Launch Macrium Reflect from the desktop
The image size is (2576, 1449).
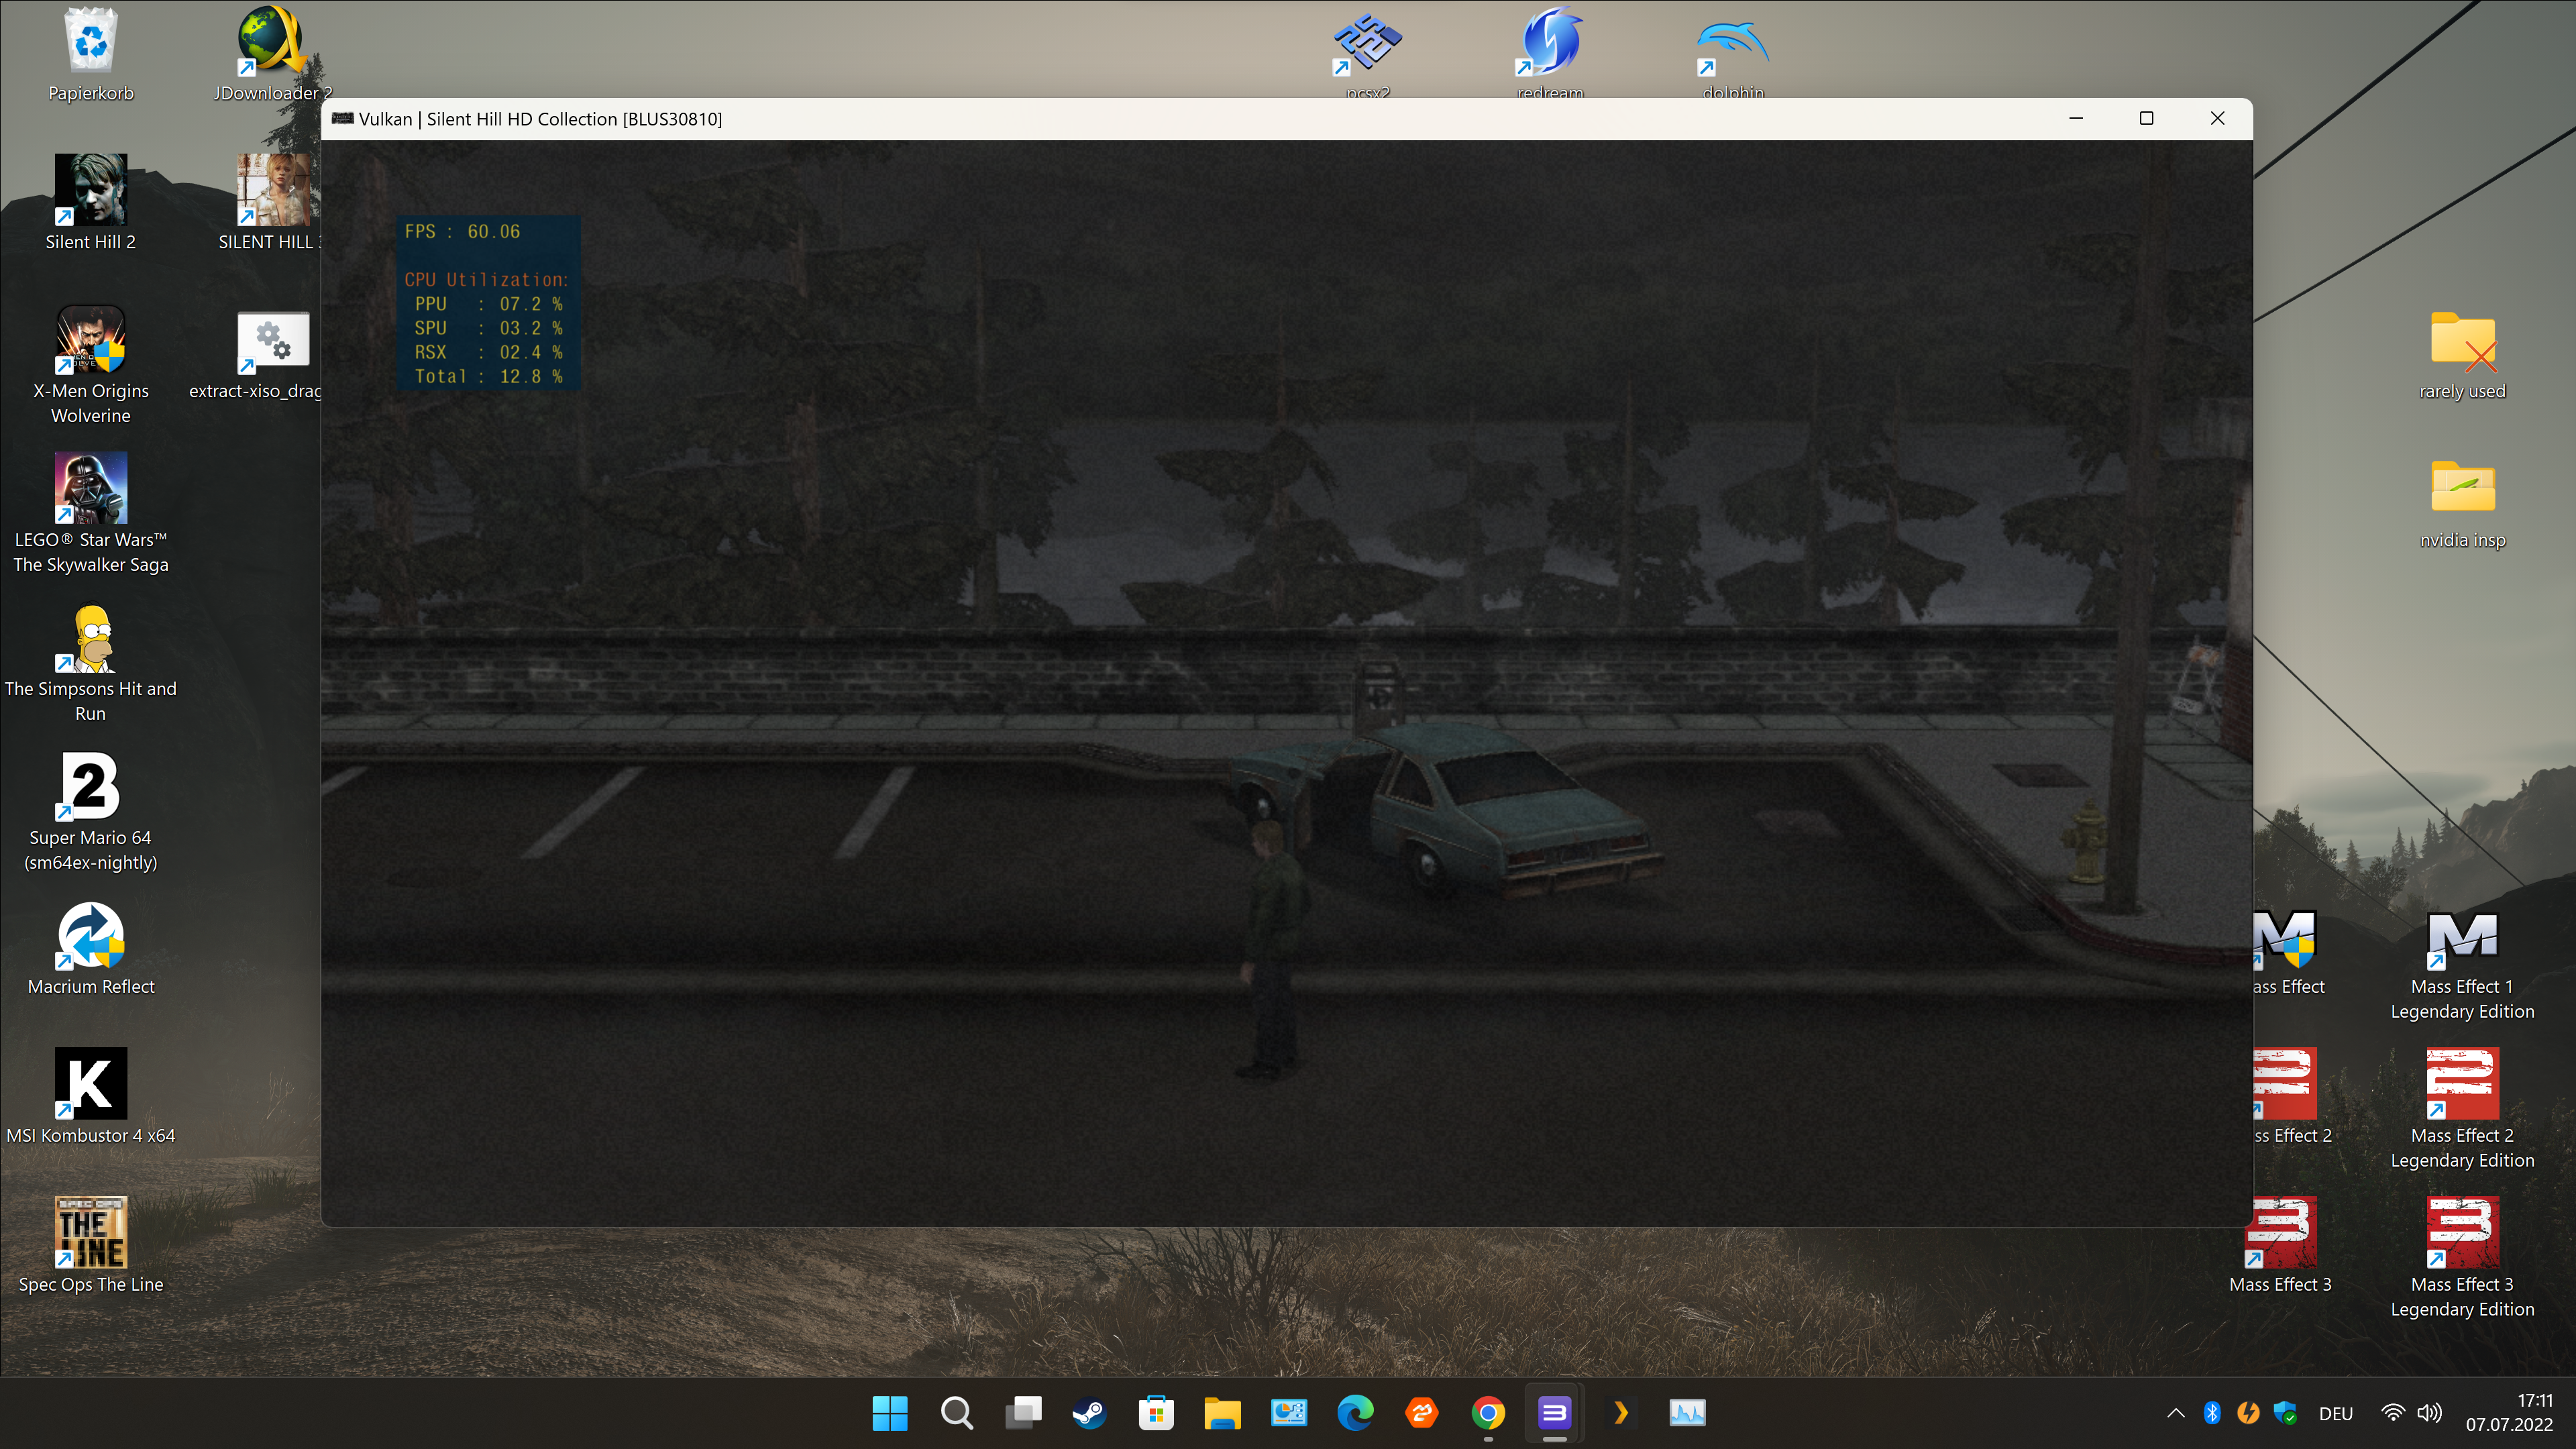coord(90,937)
